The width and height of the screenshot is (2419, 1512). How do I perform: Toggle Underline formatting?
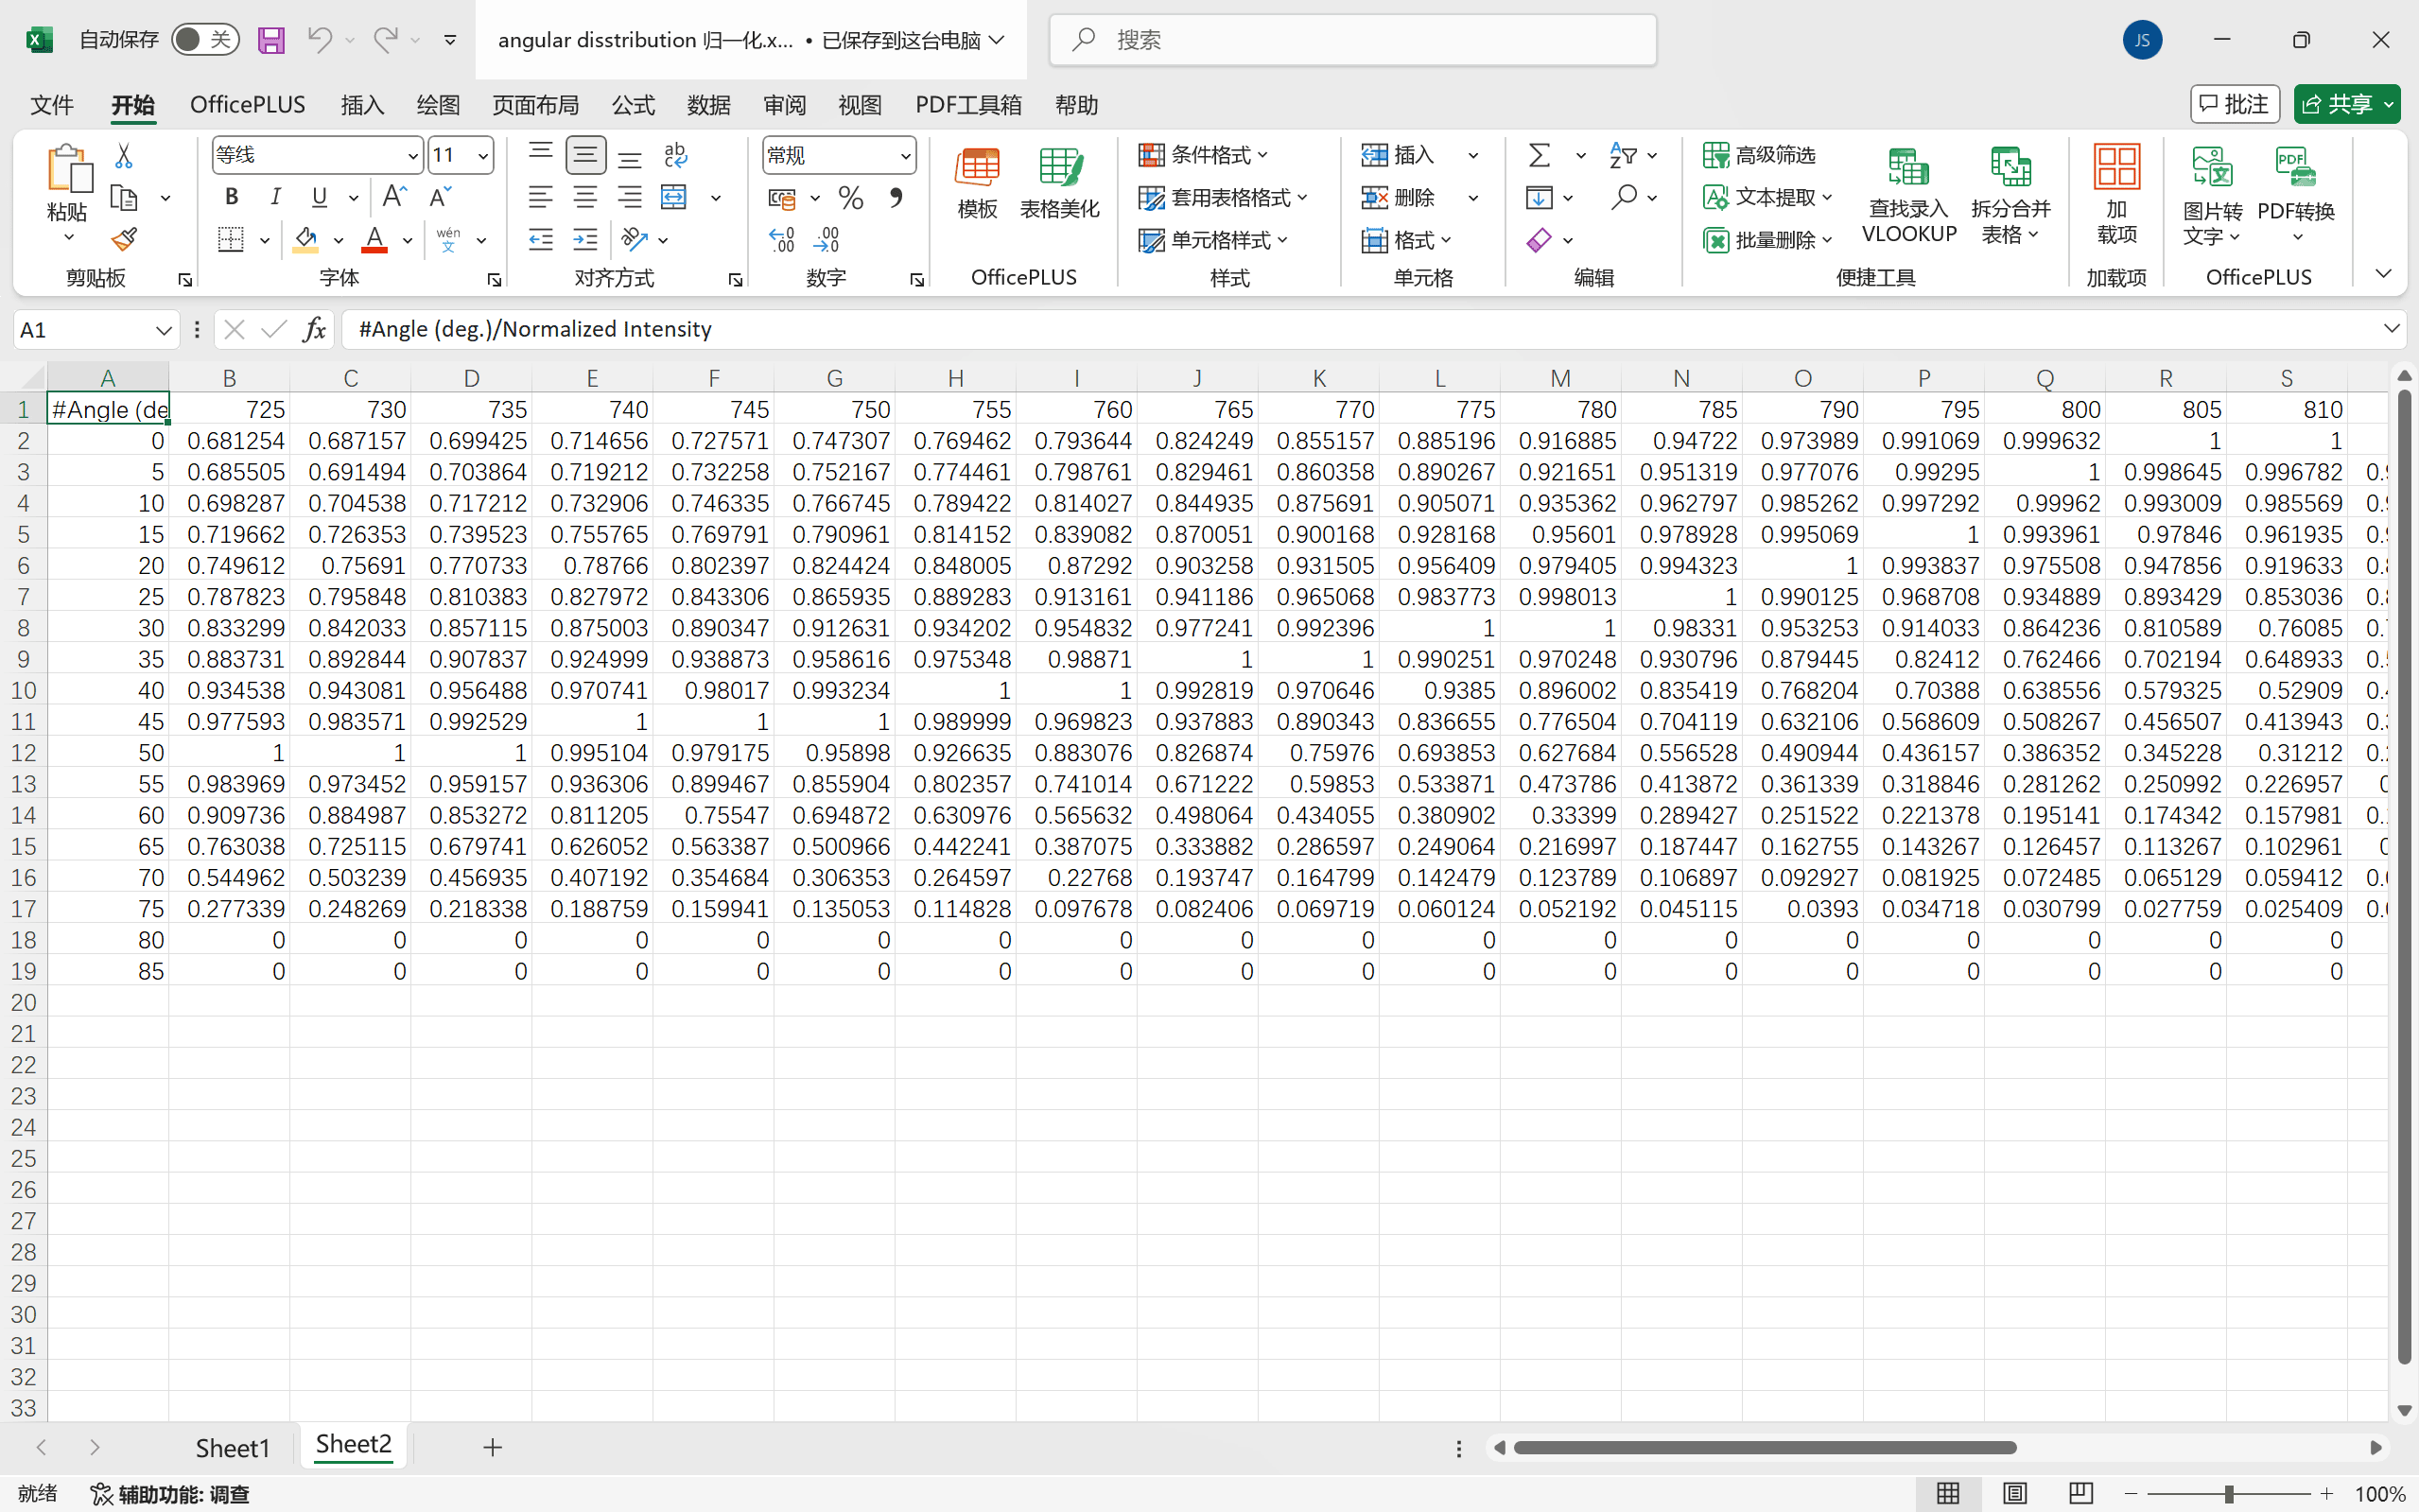(319, 197)
